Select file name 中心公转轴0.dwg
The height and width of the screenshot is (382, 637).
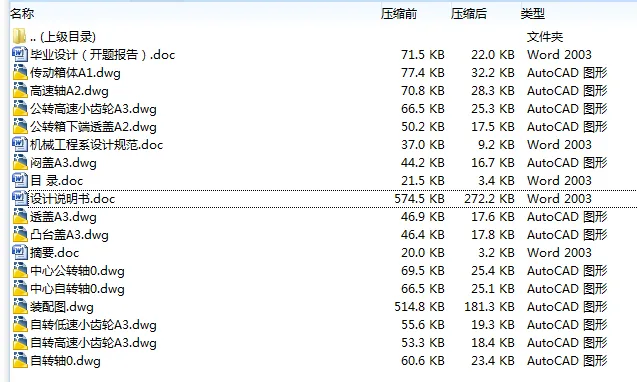tap(77, 271)
